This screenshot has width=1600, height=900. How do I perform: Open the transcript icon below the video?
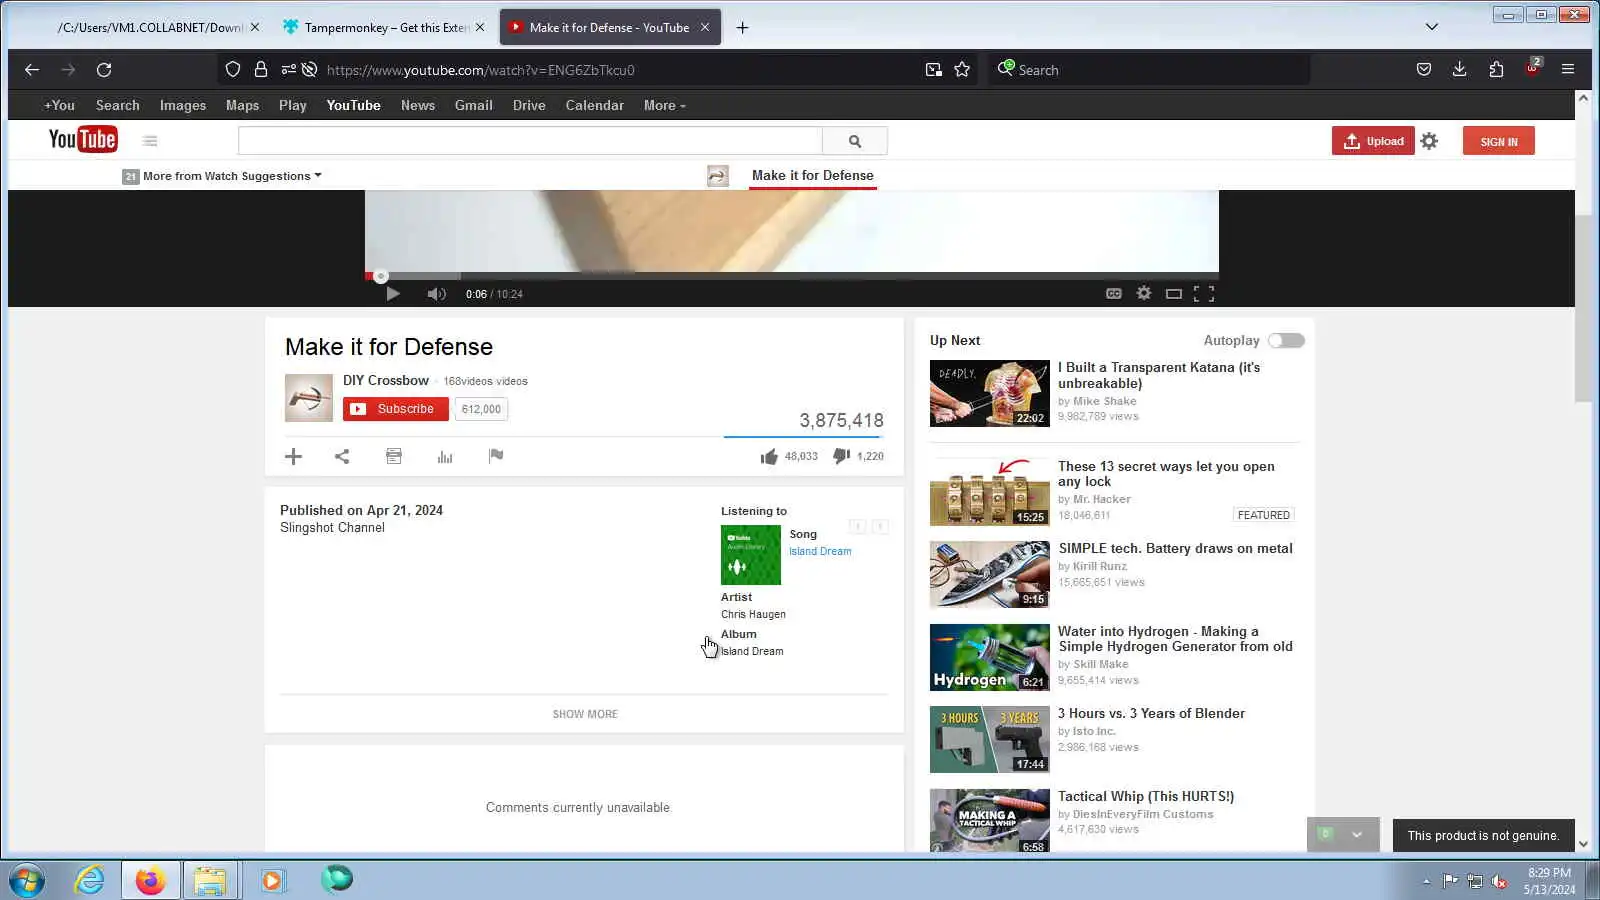(x=394, y=456)
